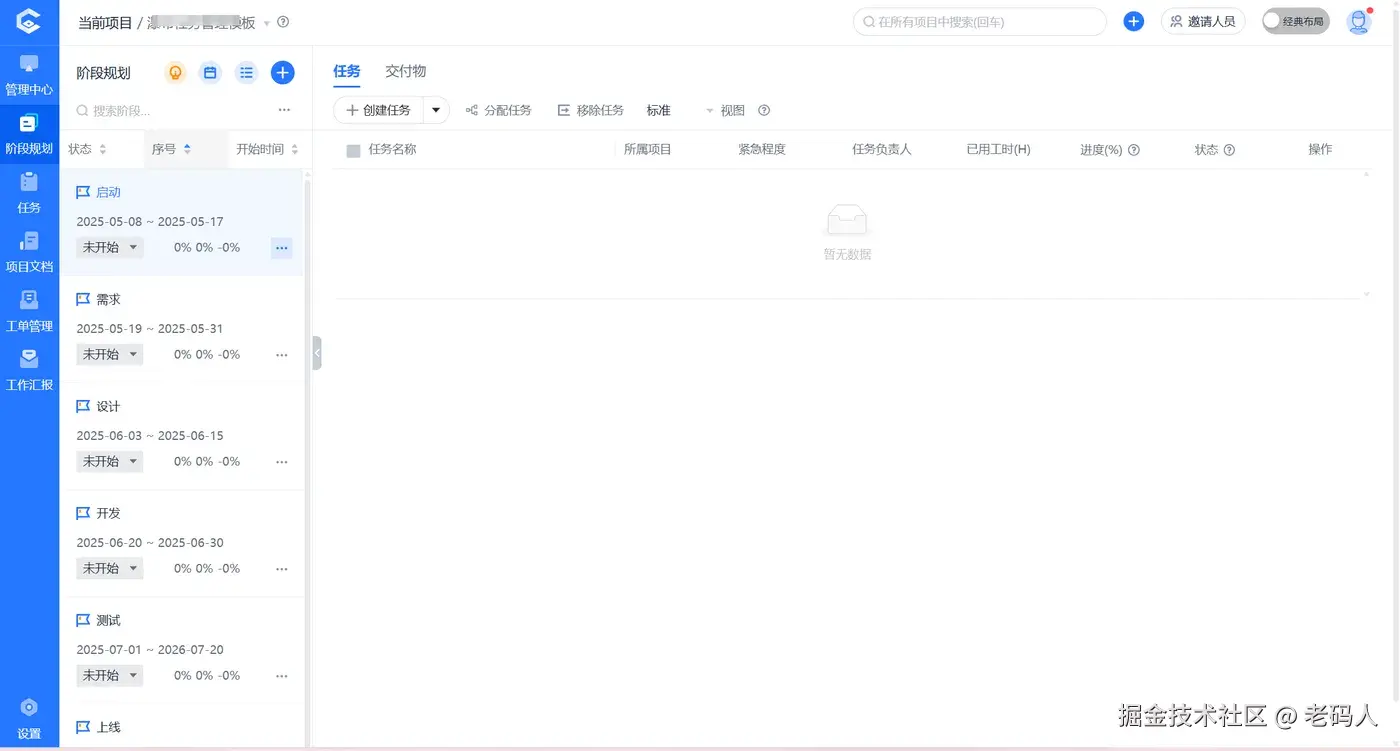This screenshot has height=751, width=1400.
Task: Select 阶段规划 sidebar icon
Action: 29,135
